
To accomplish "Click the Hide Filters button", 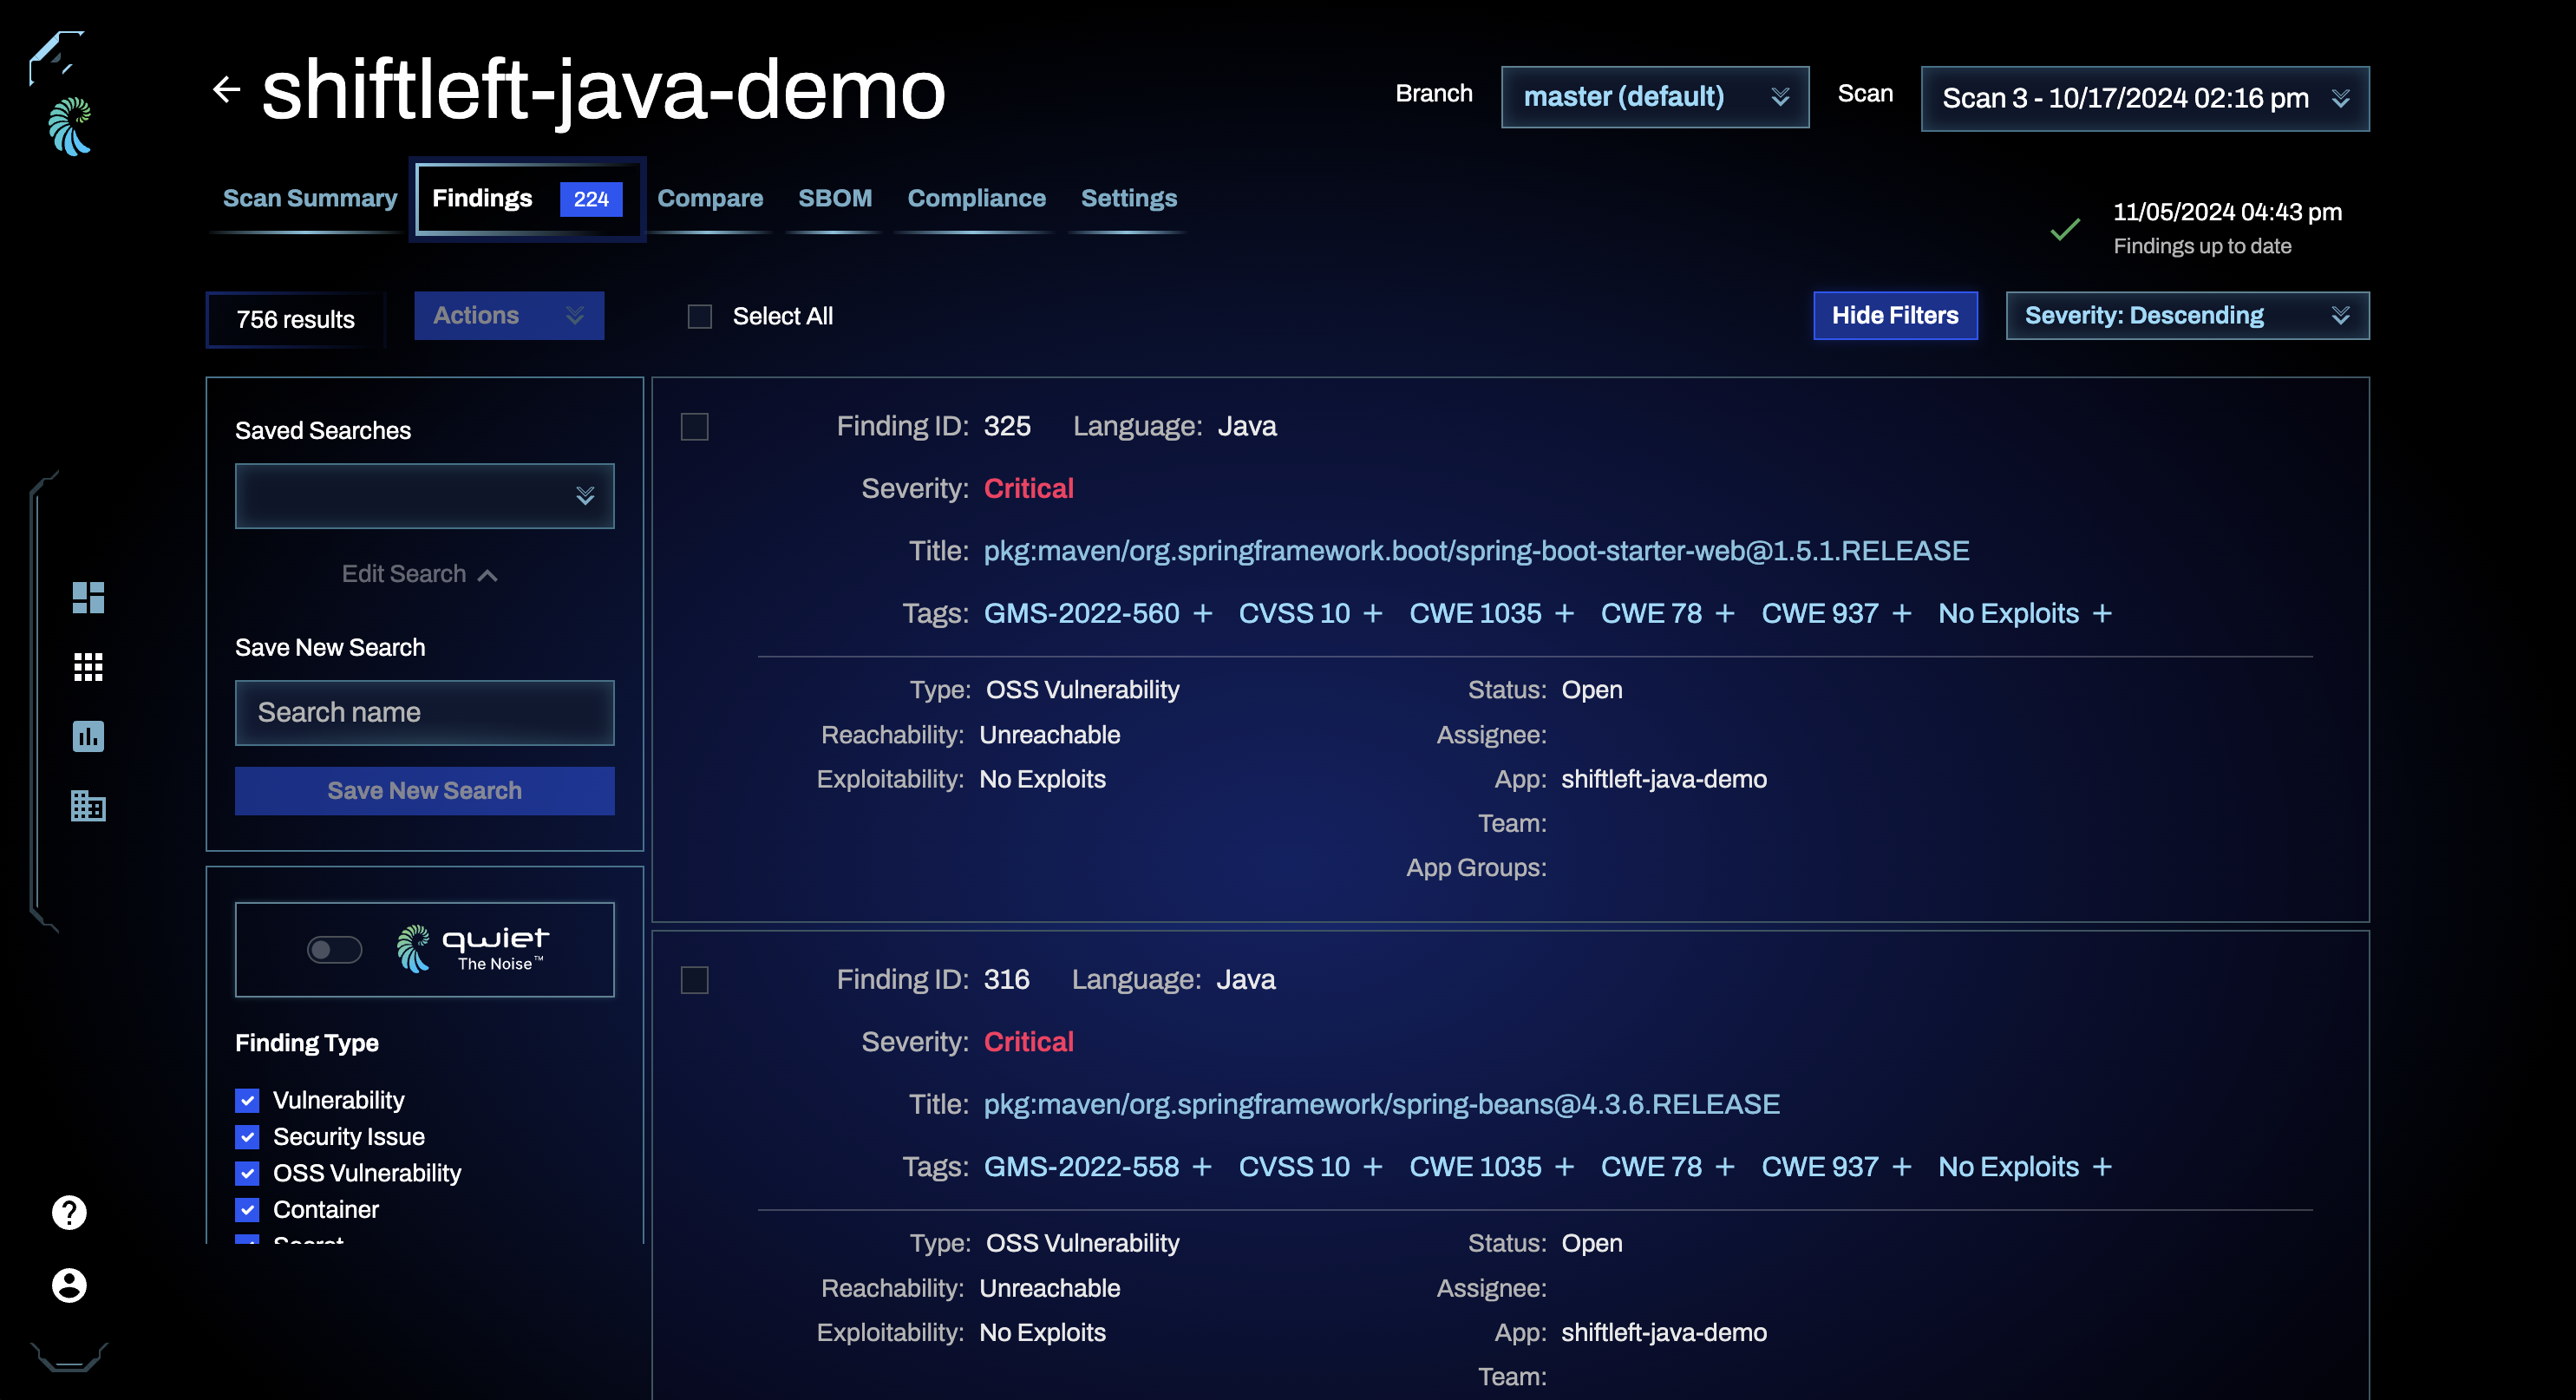I will click(x=1895, y=316).
